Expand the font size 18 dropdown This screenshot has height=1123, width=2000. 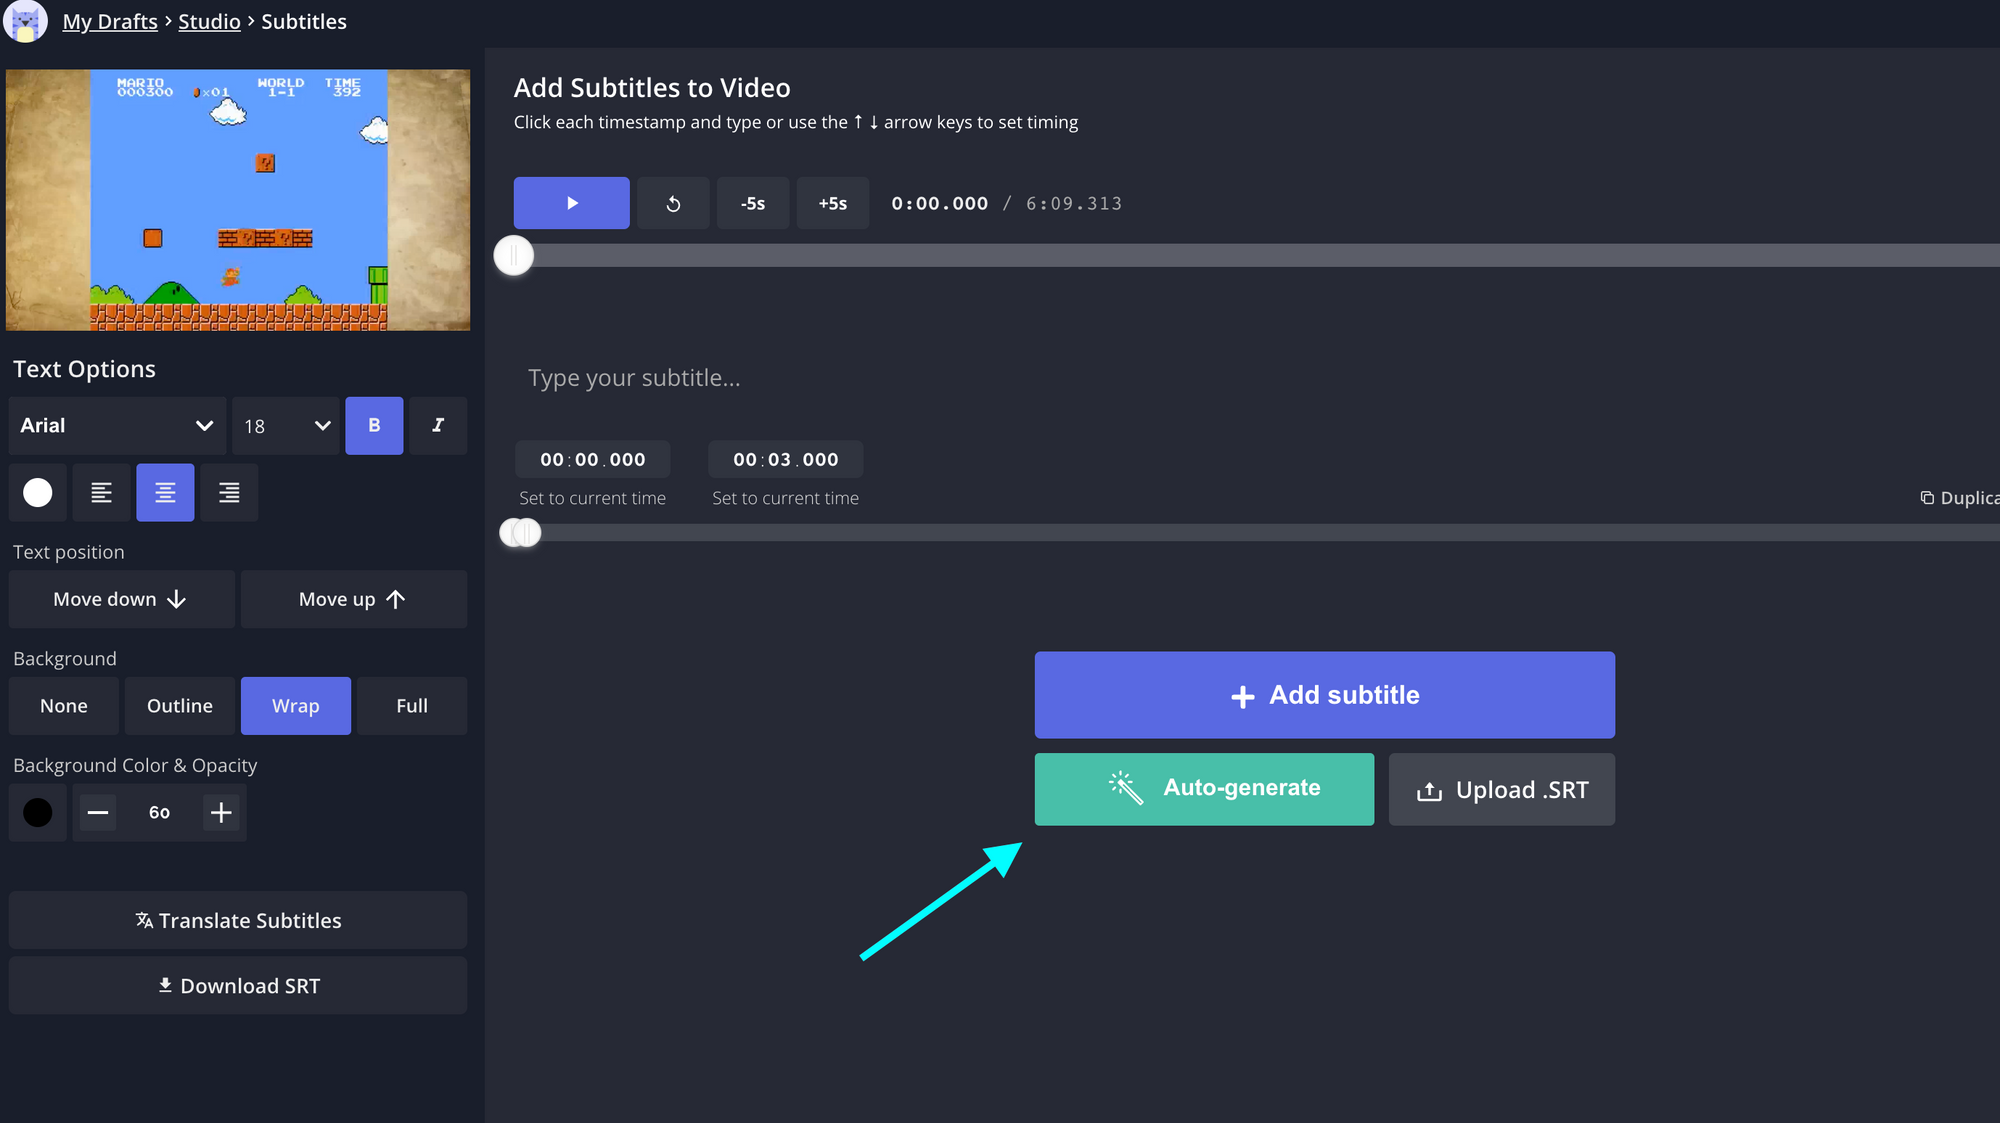point(286,426)
